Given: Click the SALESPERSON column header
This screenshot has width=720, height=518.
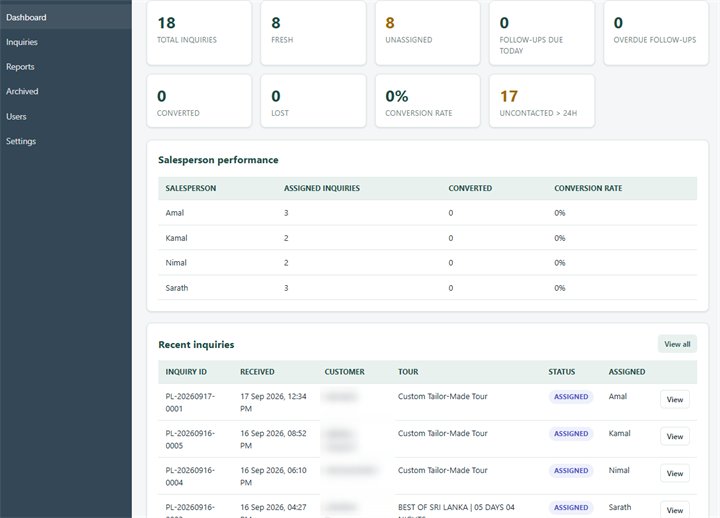Looking at the screenshot, I should [x=191, y=188].
